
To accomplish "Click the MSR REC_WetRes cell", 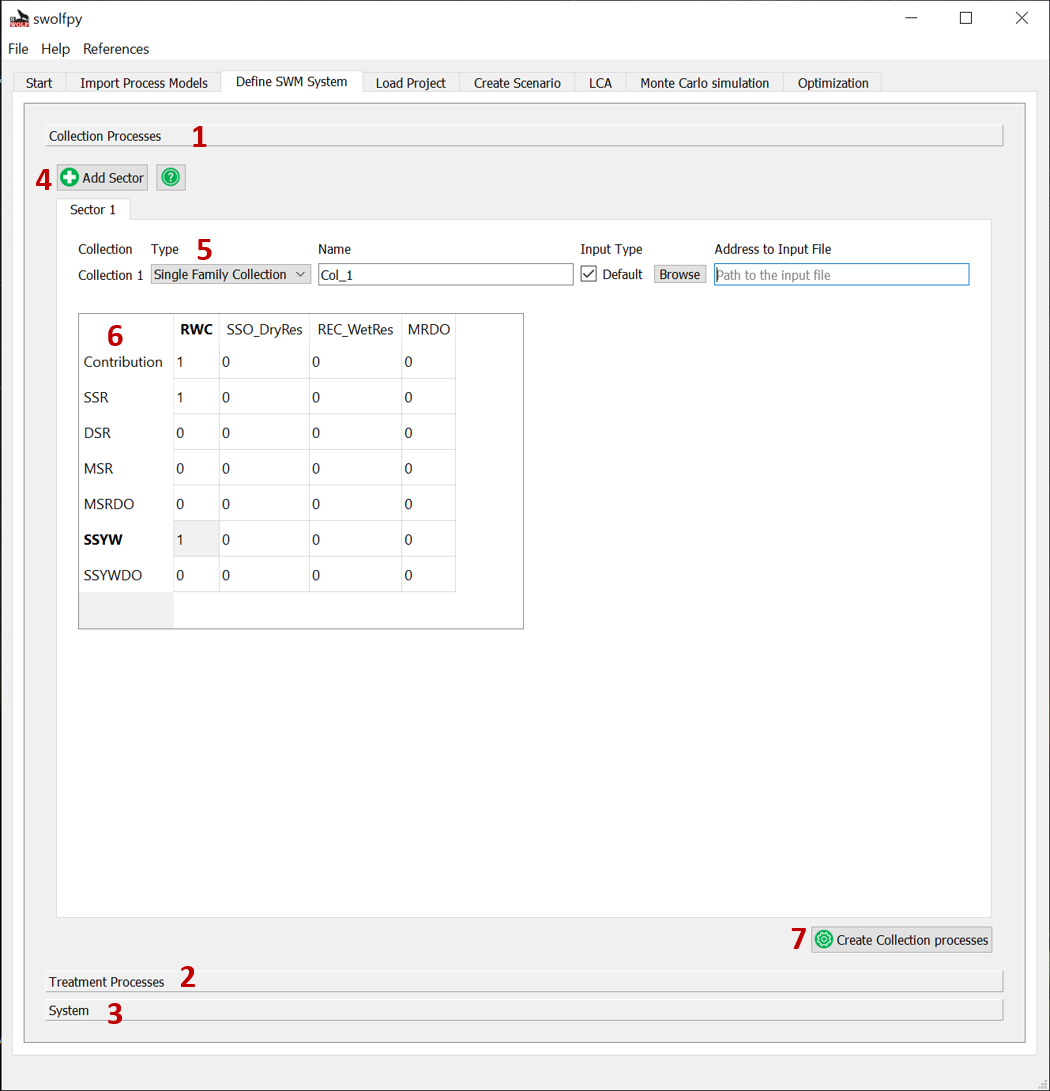I will tap(356, 468).
